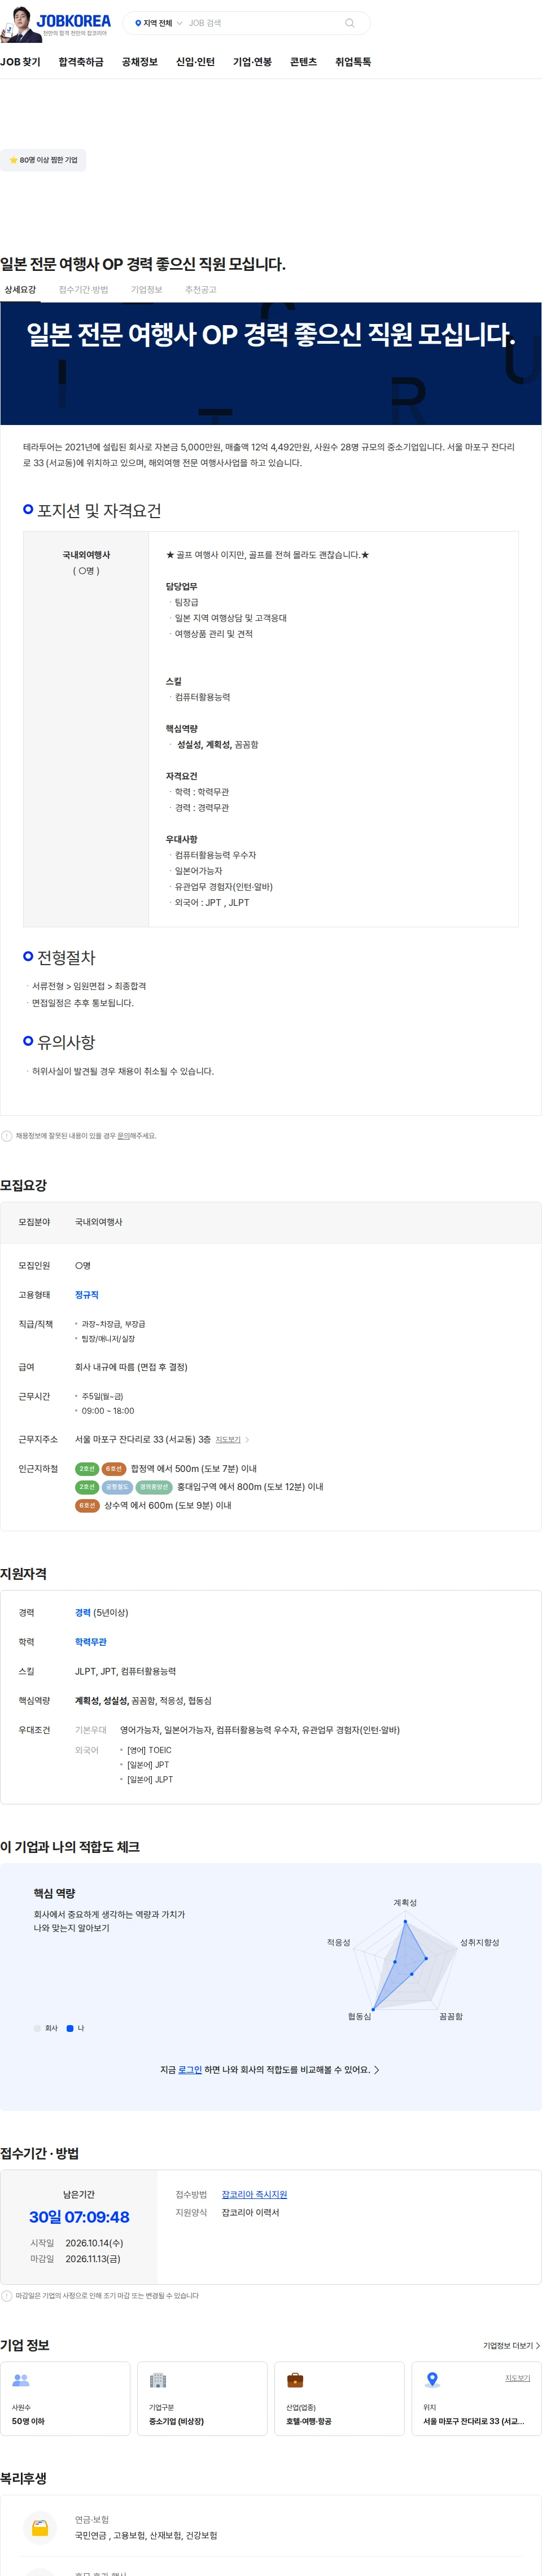The width and height of the screenshot is (542, 2576).
Task: Click the search magnifier icon
Action: 349,23
